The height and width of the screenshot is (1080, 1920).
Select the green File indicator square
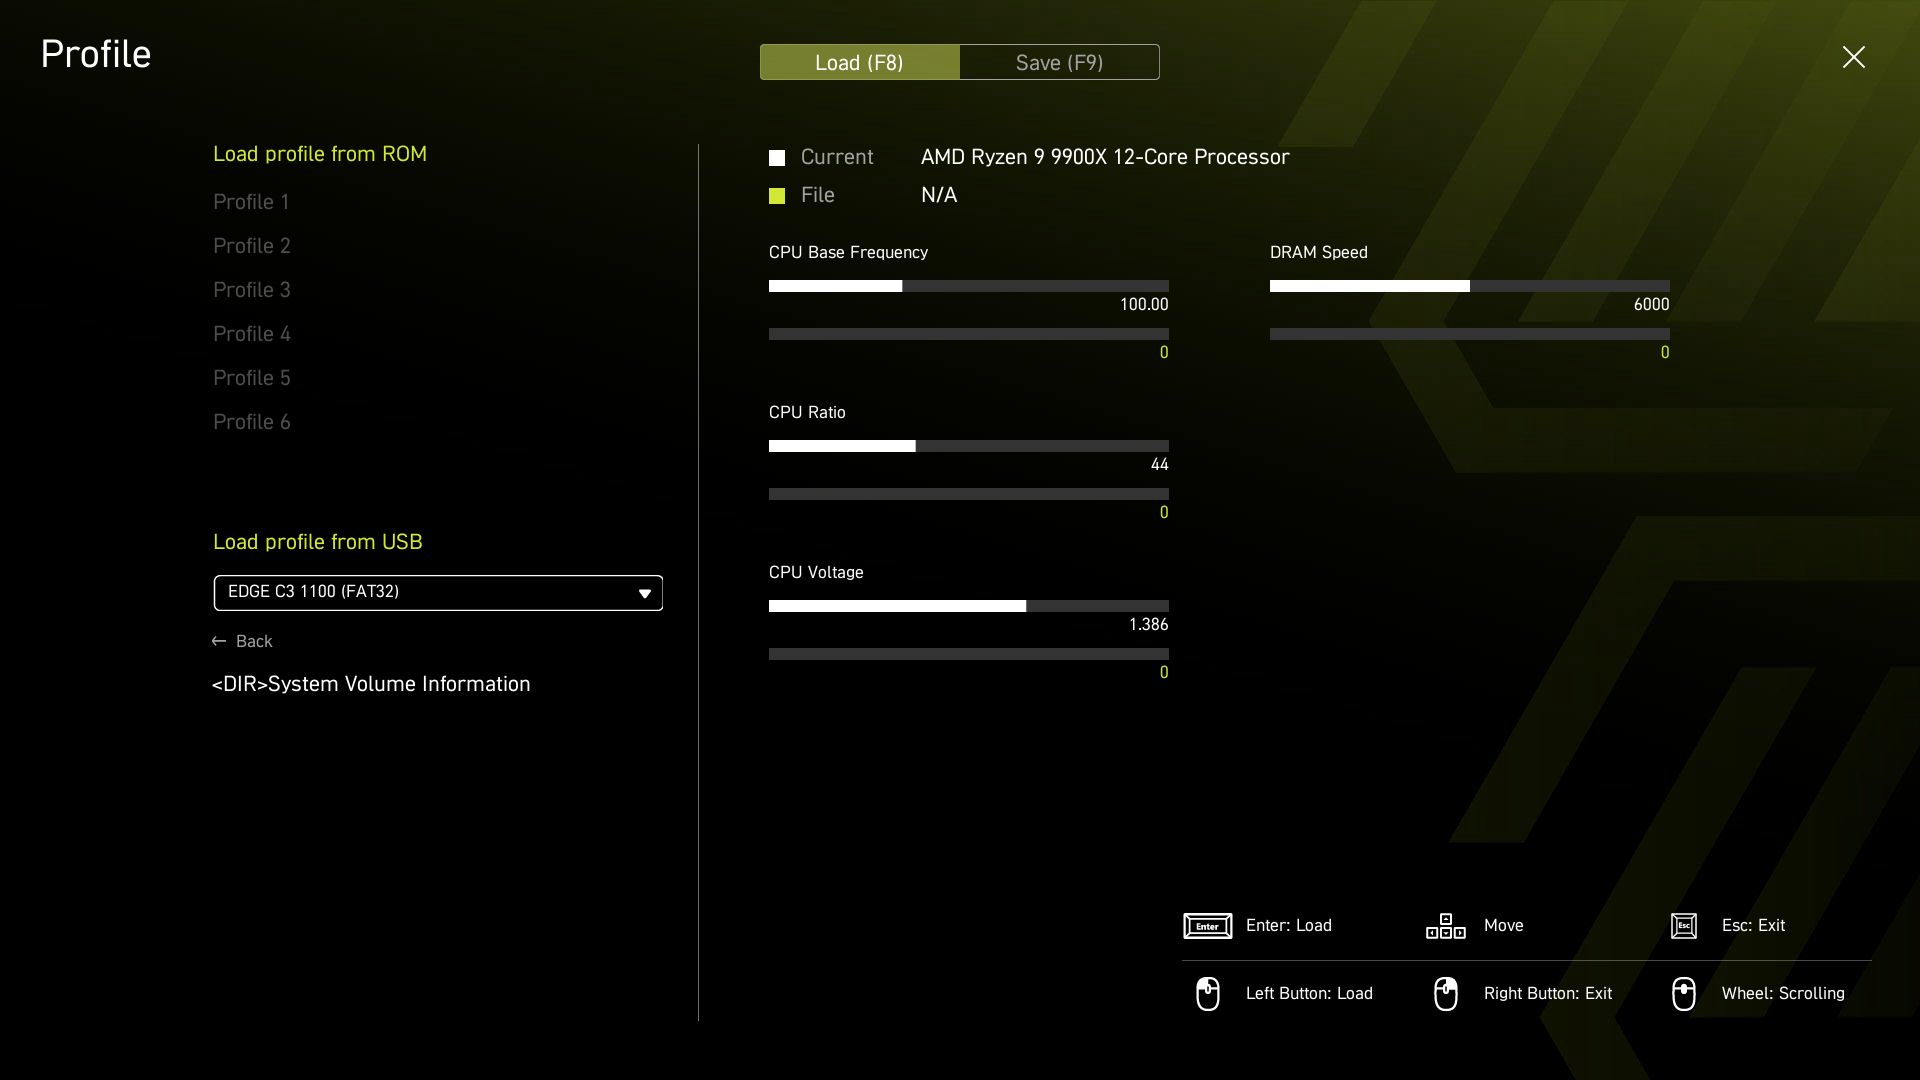click(x=778, y=196)
